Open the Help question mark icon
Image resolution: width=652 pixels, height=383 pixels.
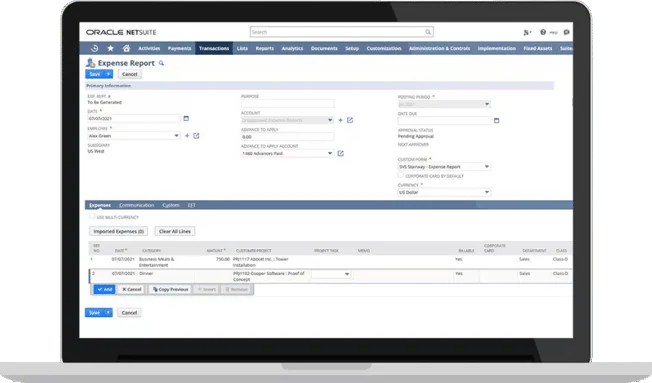543,32
